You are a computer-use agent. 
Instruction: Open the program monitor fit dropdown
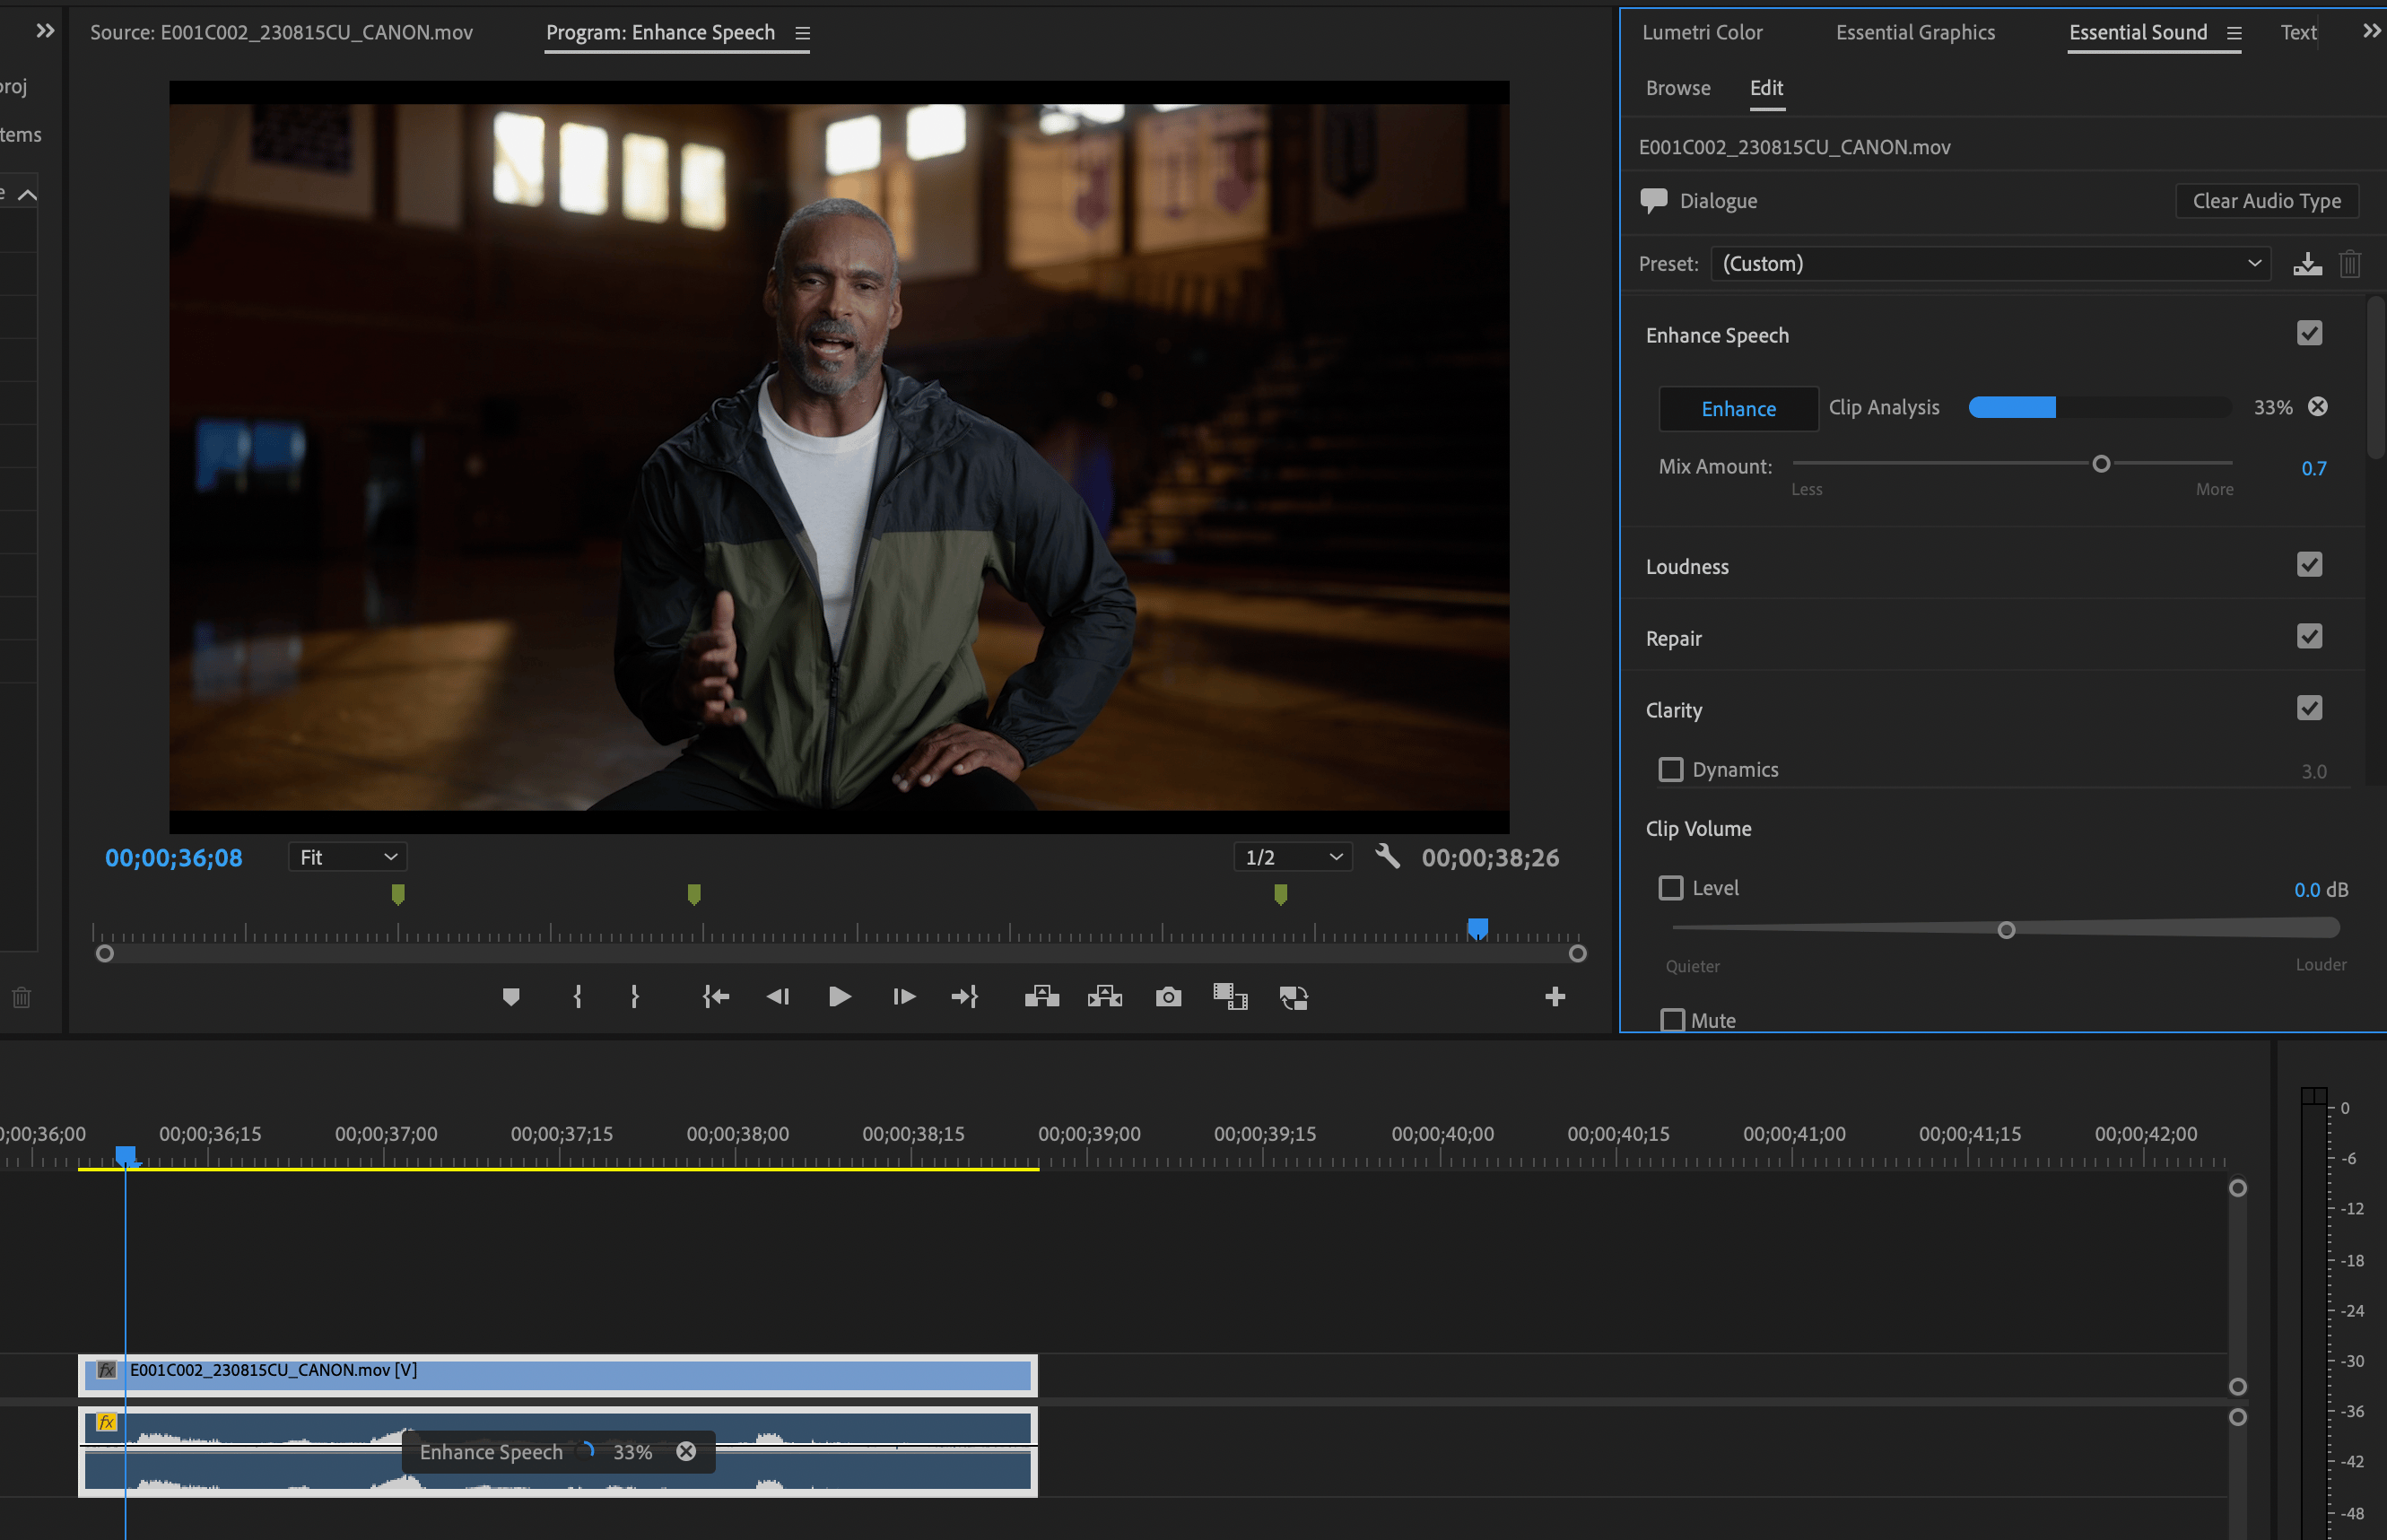[x=346, y=857]
